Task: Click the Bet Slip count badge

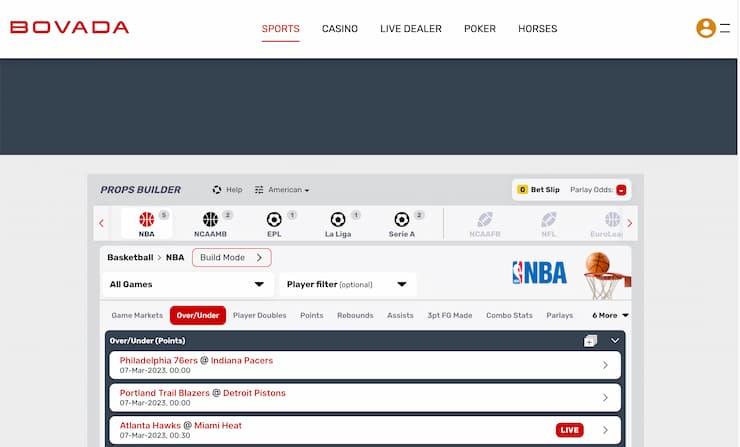Action: click(x=522, y=190)
